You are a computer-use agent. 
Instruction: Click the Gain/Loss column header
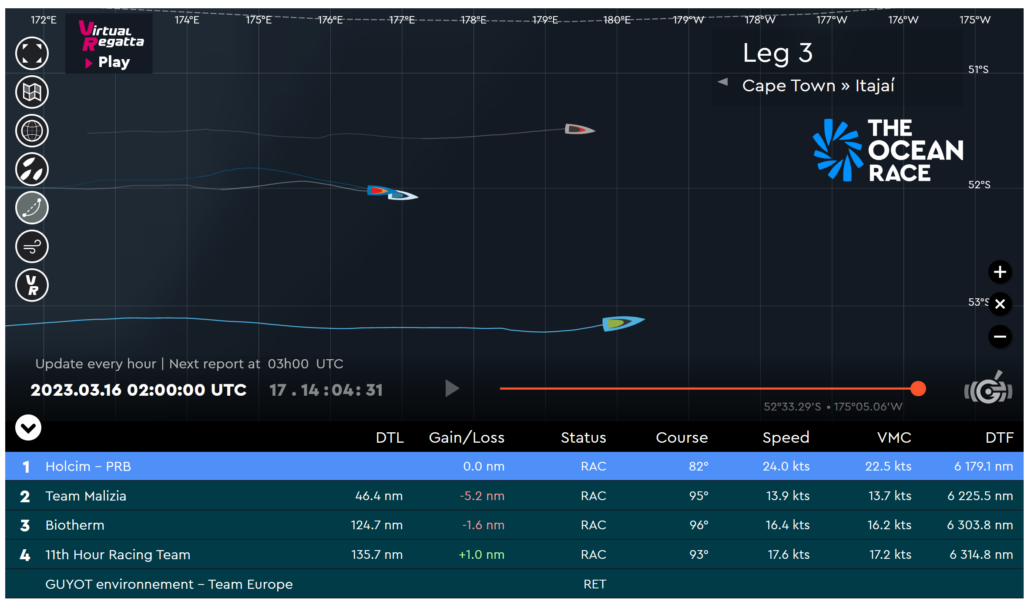pos(466,438)
